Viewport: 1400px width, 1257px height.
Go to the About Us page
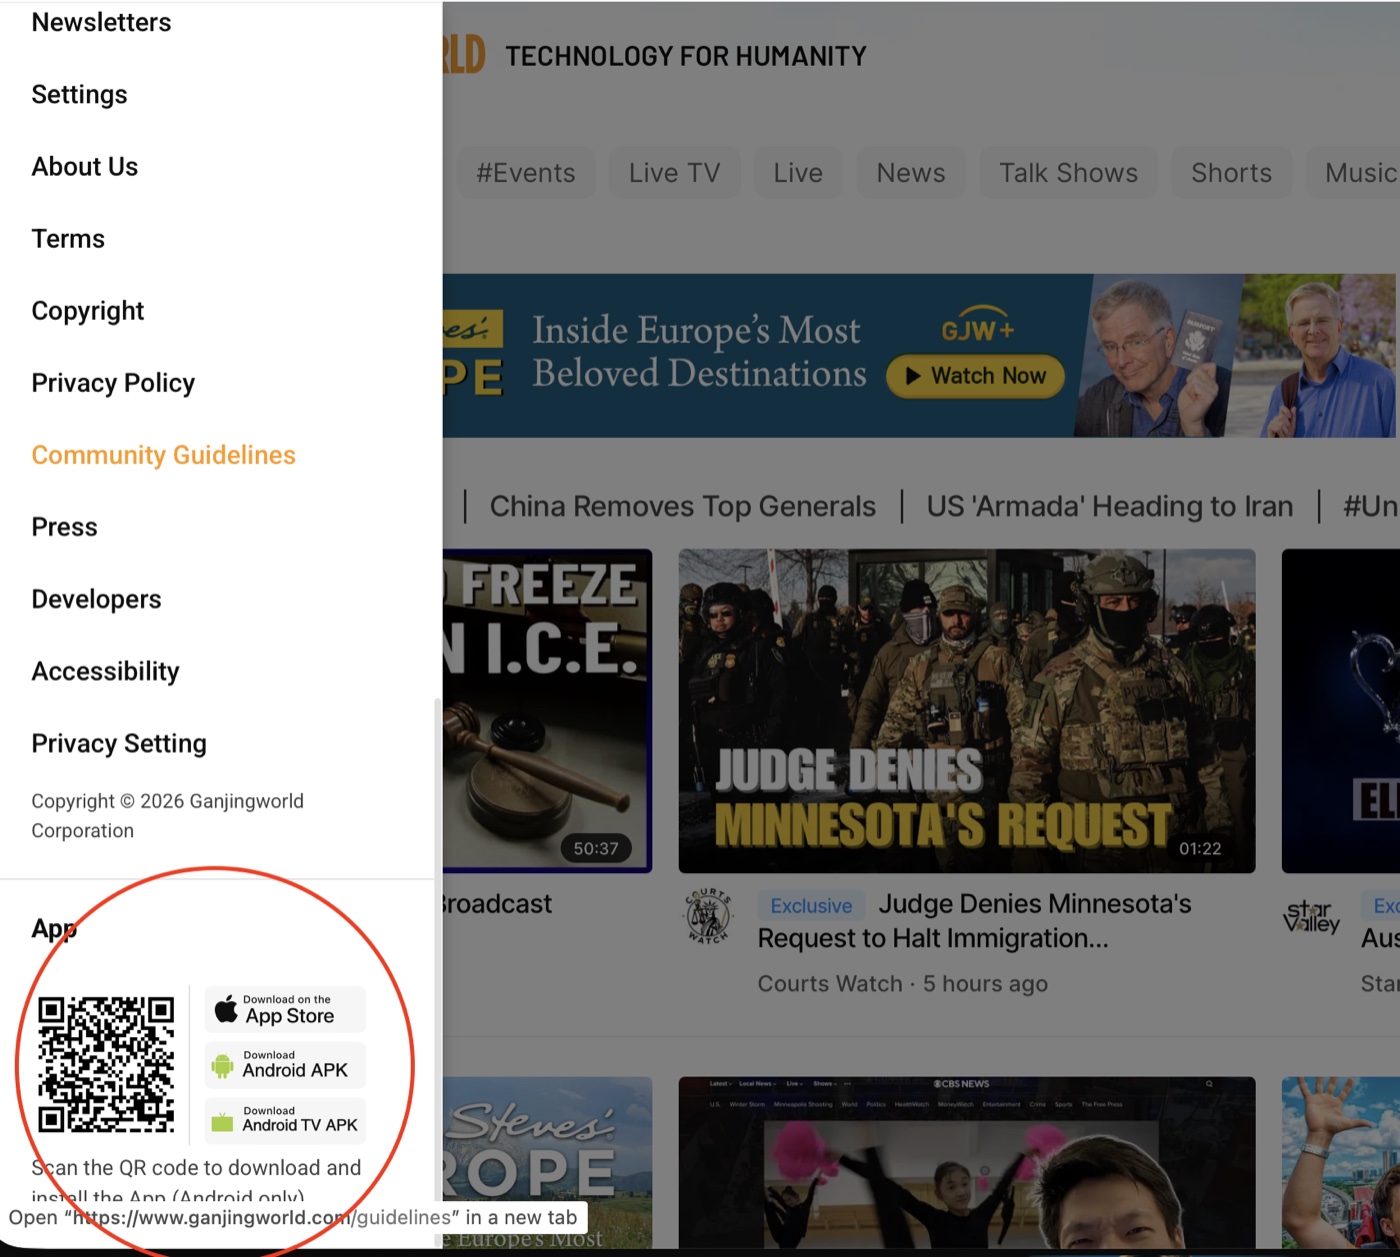coord(85,166)
